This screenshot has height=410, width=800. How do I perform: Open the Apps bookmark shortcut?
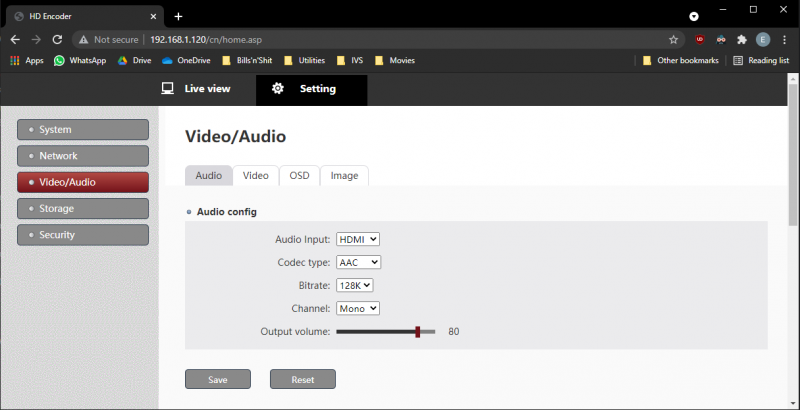click(27, 60)
